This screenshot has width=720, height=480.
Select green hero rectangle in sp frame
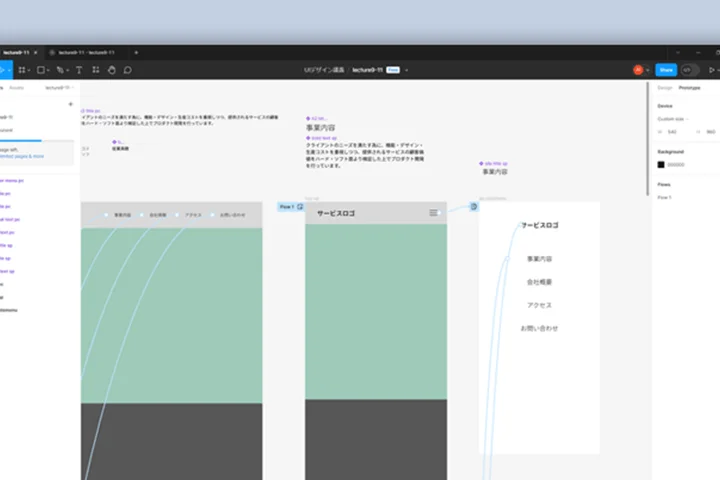pos(376,312)
